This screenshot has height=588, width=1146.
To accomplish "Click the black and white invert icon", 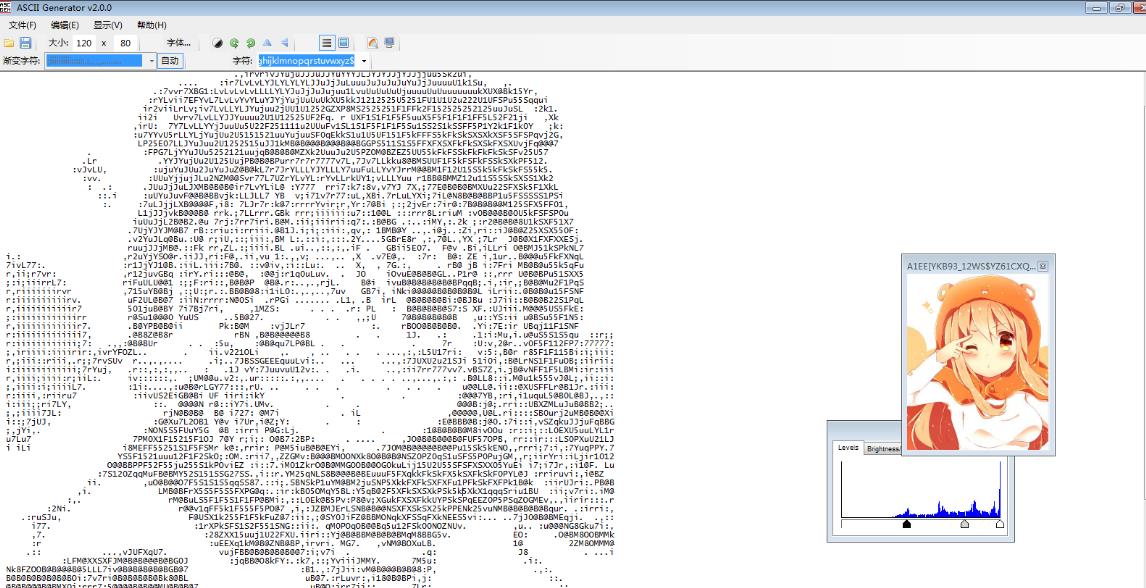I will [x=219, y=44].
